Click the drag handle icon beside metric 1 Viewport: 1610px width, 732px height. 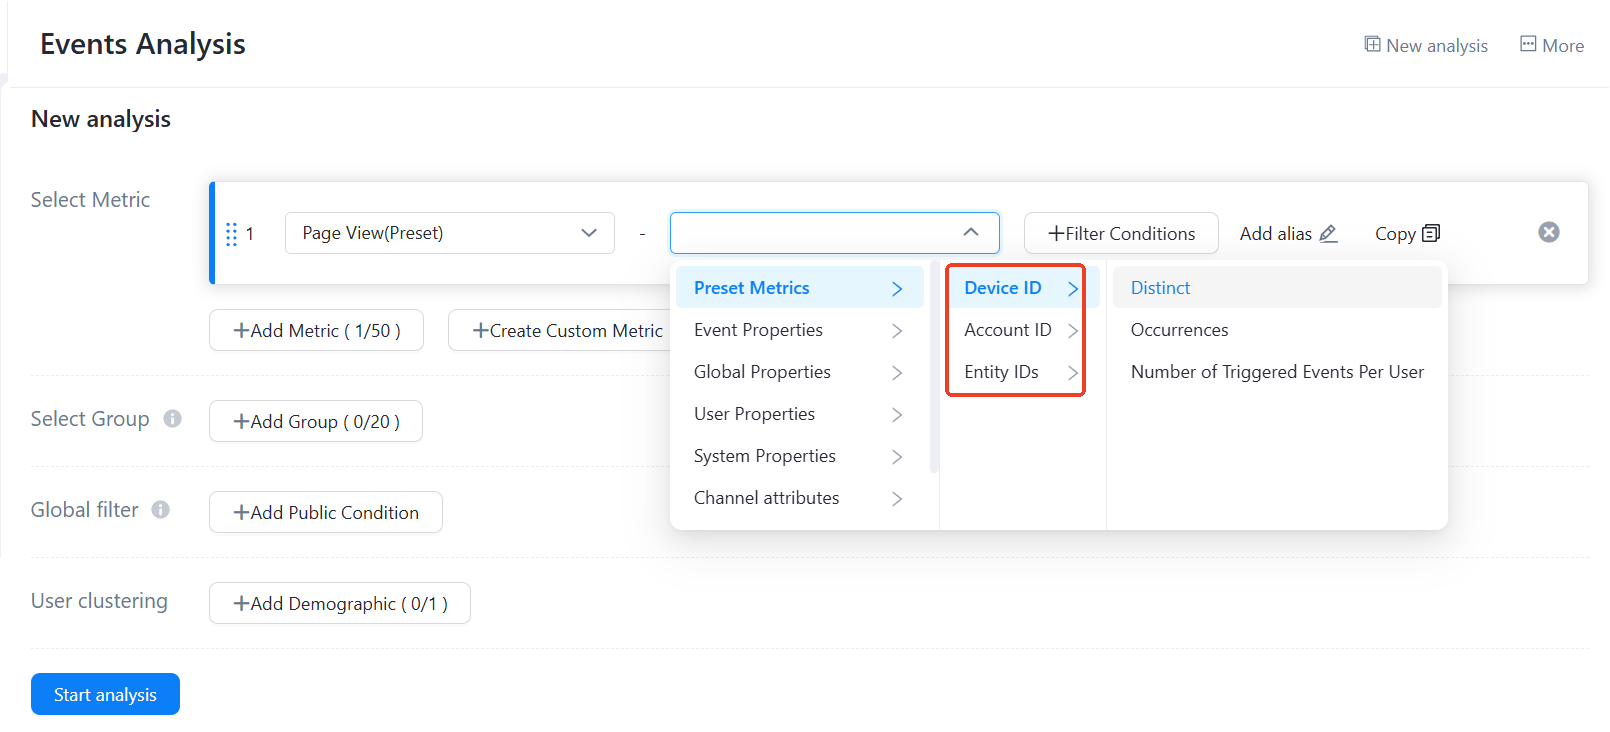point(231,234)
